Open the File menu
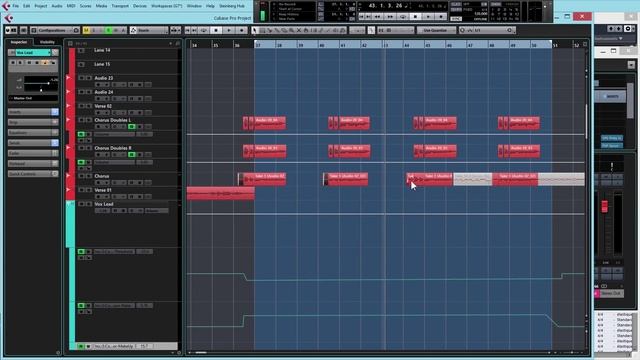Image resolution: width=640 pixels, height=360 pixels. tap(16, 6)
